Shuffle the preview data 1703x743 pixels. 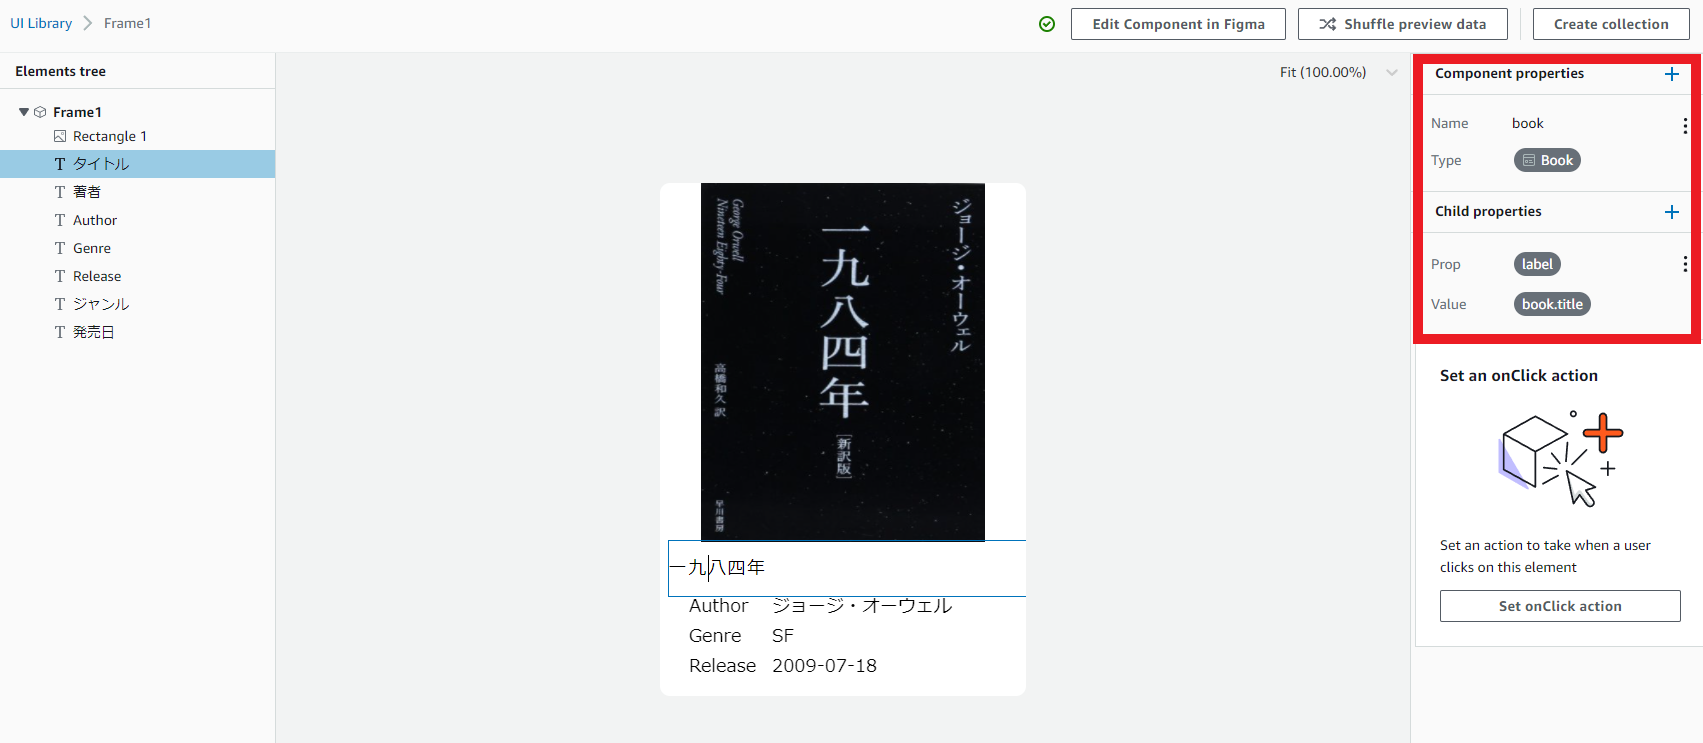tap(1402, 24)
